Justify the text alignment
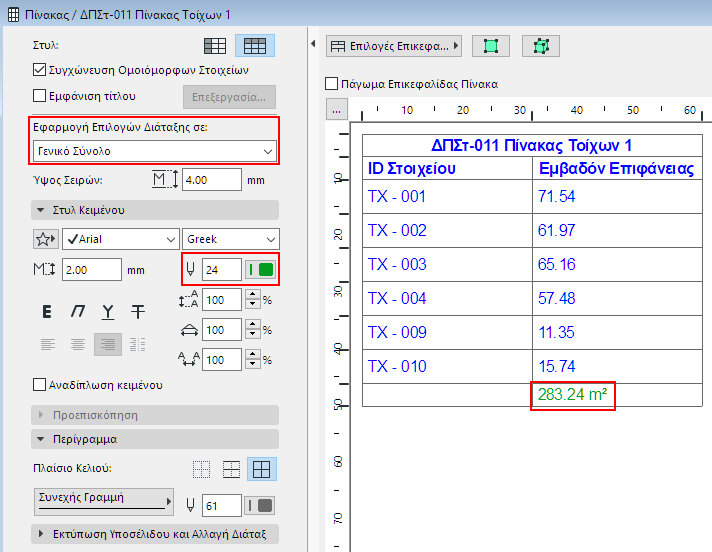The width and height of the screenshot is (712, 552). (138, 345)
